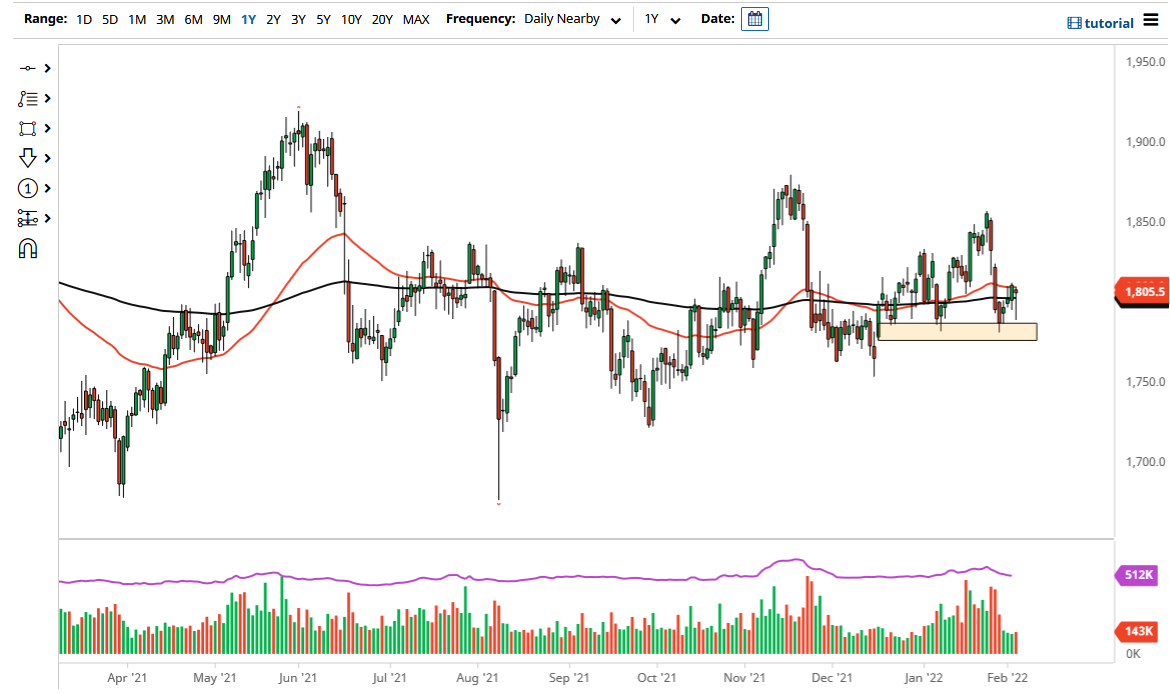Viewport: 1170px width, 693px height.
Task: Switch chart range to MAX
Action: point(416,18)
